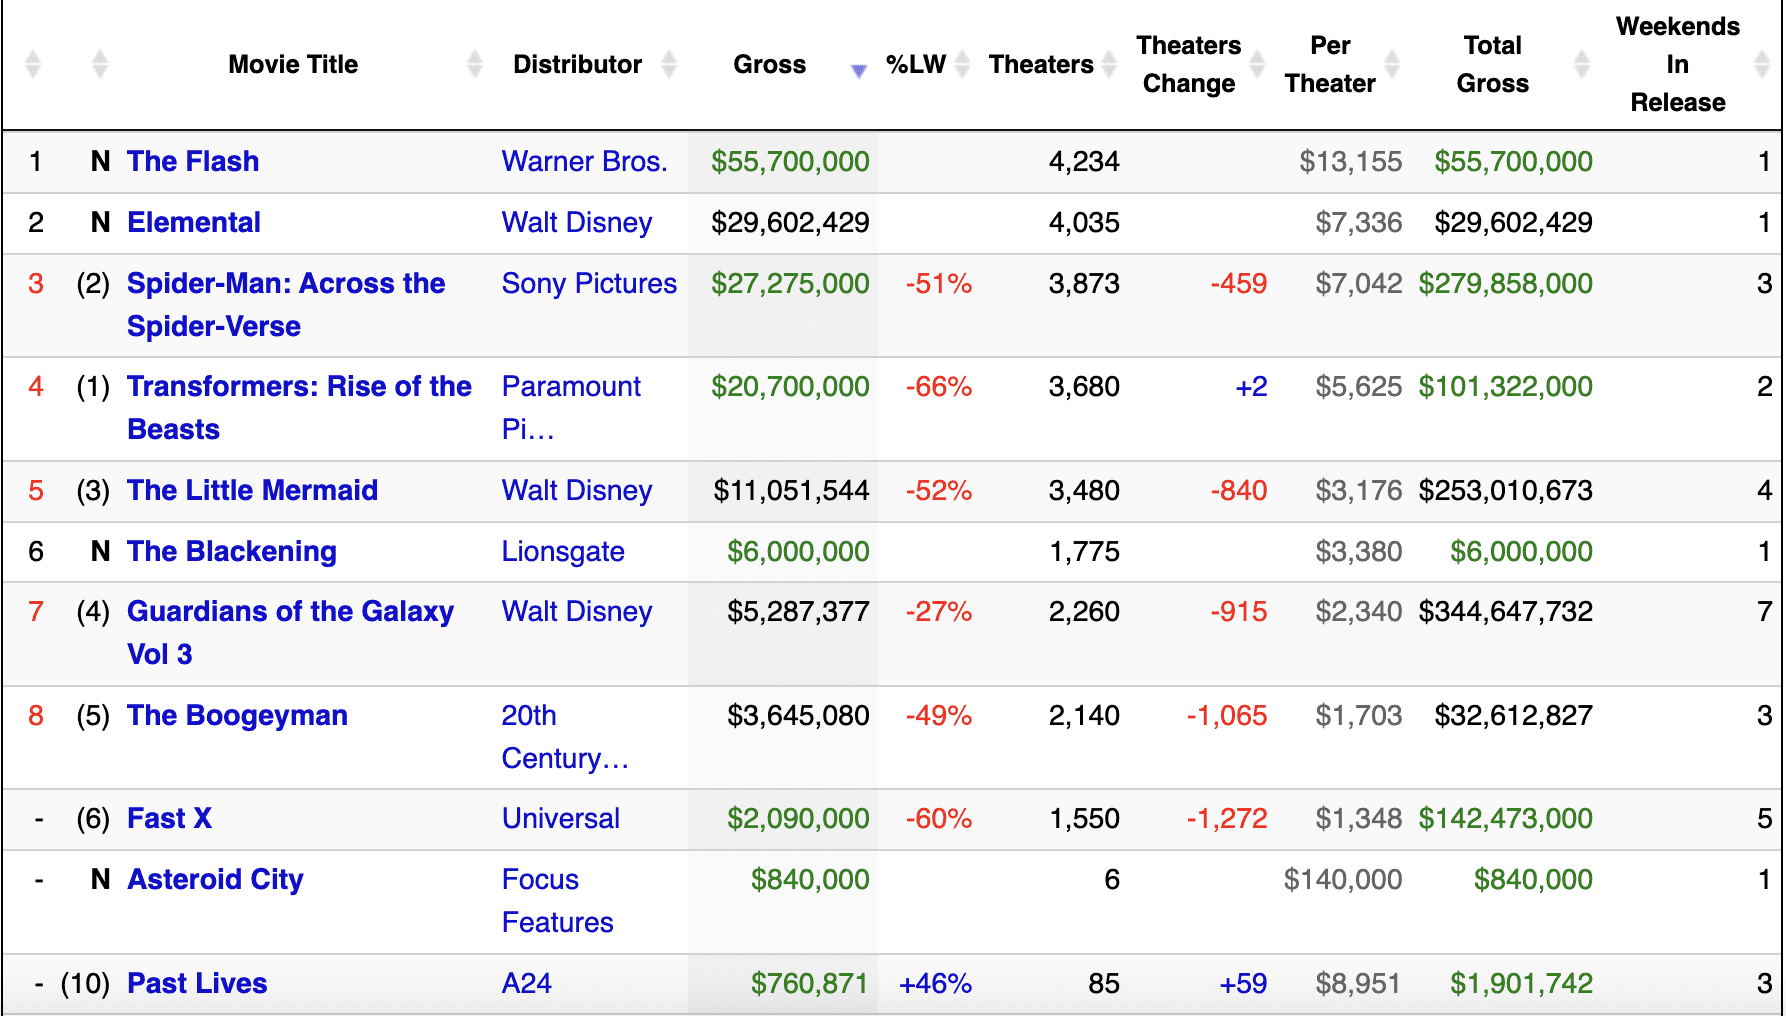The width and height of the screenshot is (1786, 1016).
Task: Open Focus Features distributor link
Action: pyautogui.click(x=557, y=901)
